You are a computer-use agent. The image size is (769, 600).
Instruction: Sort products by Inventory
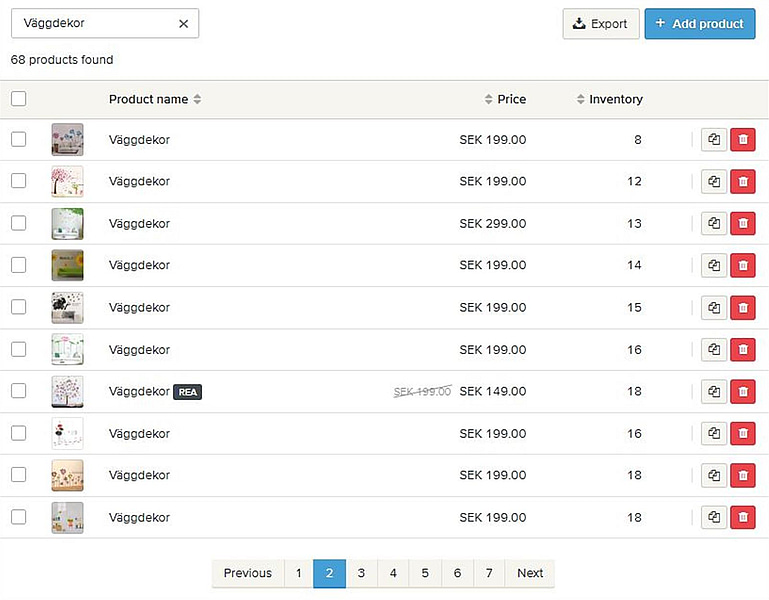(x=609, y=99)
